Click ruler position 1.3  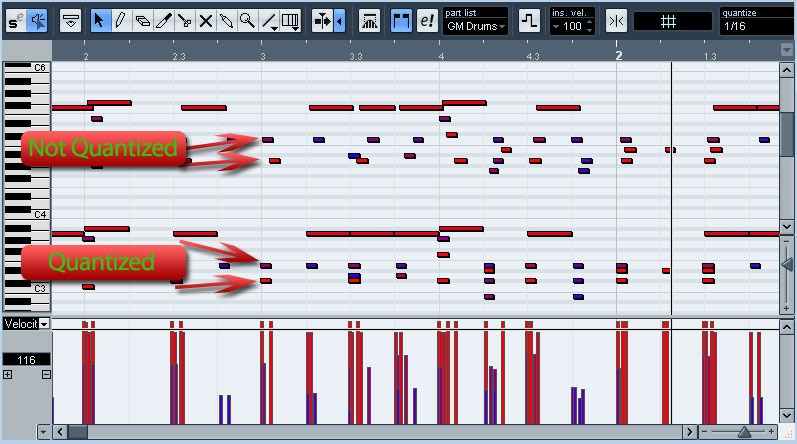[710, 56]
